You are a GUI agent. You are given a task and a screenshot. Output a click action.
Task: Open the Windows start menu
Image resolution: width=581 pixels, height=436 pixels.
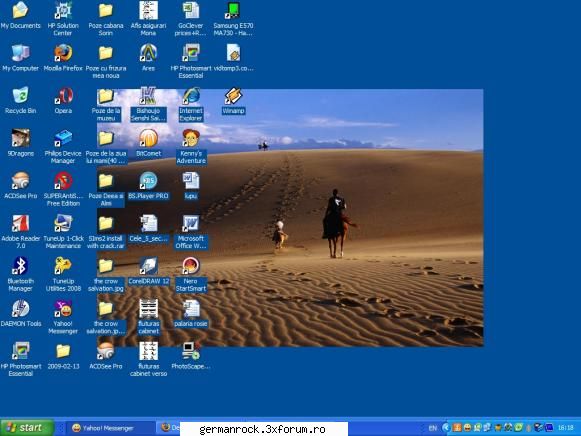click(x=27, y=428)
